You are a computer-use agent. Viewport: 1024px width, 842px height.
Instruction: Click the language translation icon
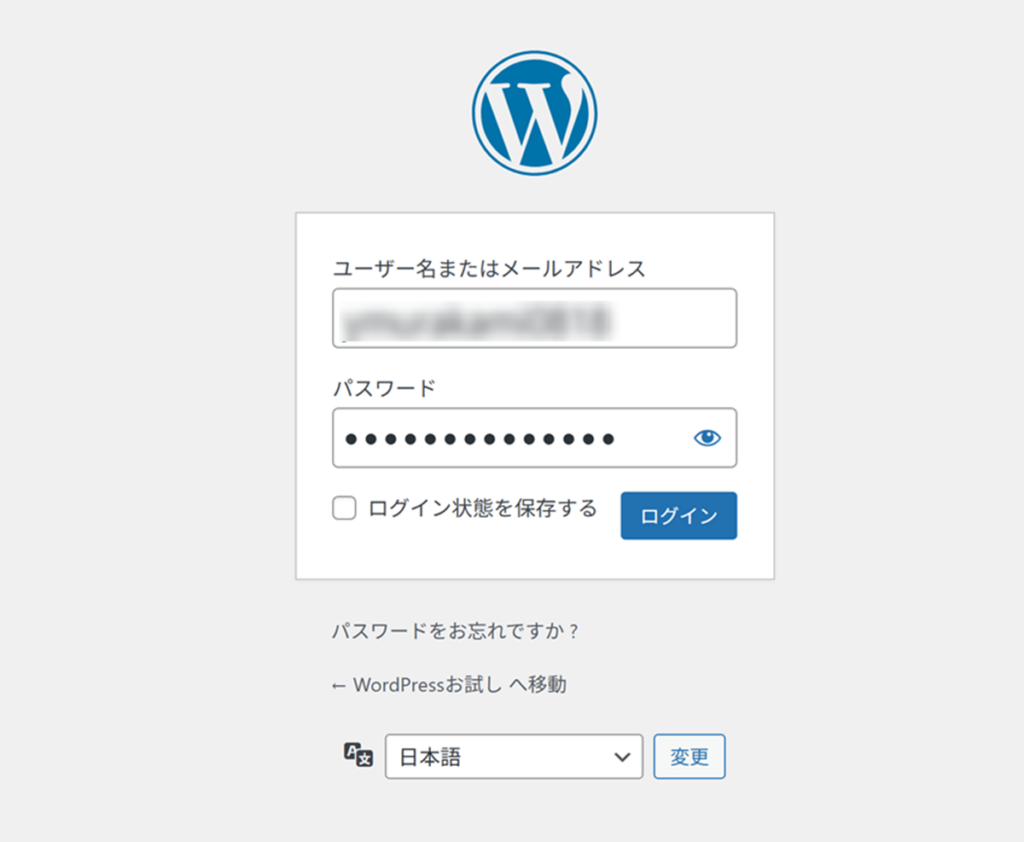358,755
